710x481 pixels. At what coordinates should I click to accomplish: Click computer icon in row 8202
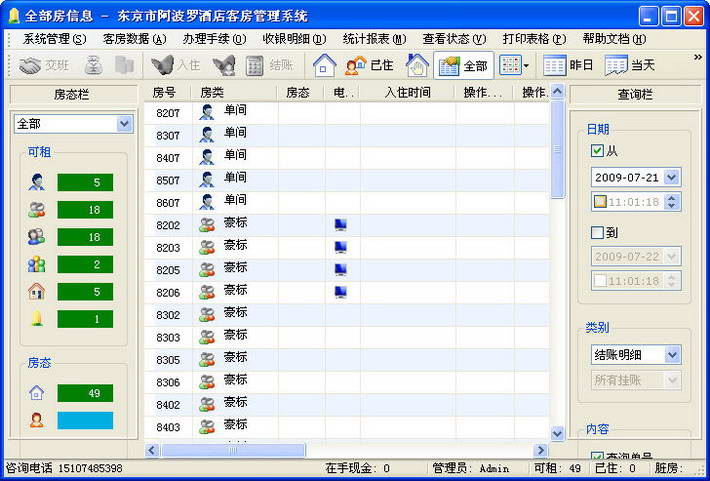[341, 225]
